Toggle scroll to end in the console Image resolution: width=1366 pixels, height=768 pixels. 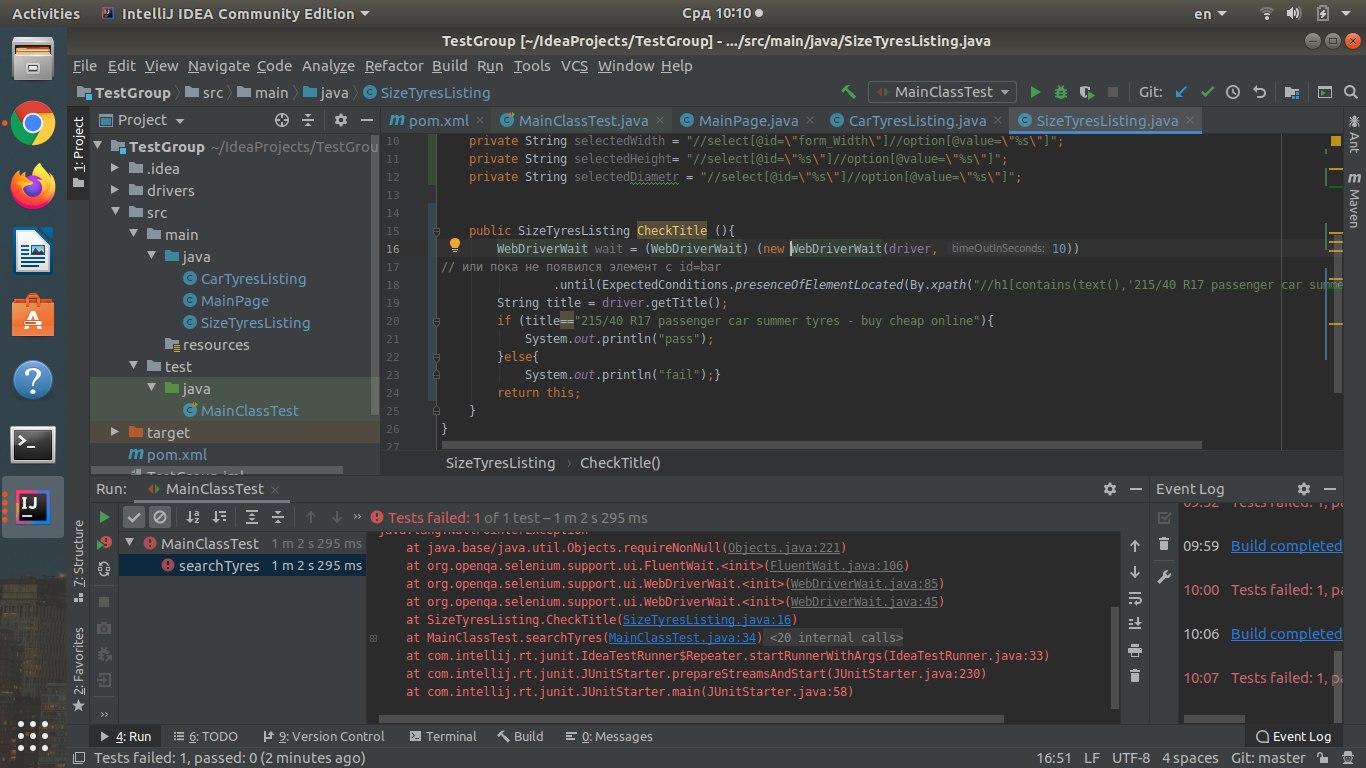[1134, 624]
